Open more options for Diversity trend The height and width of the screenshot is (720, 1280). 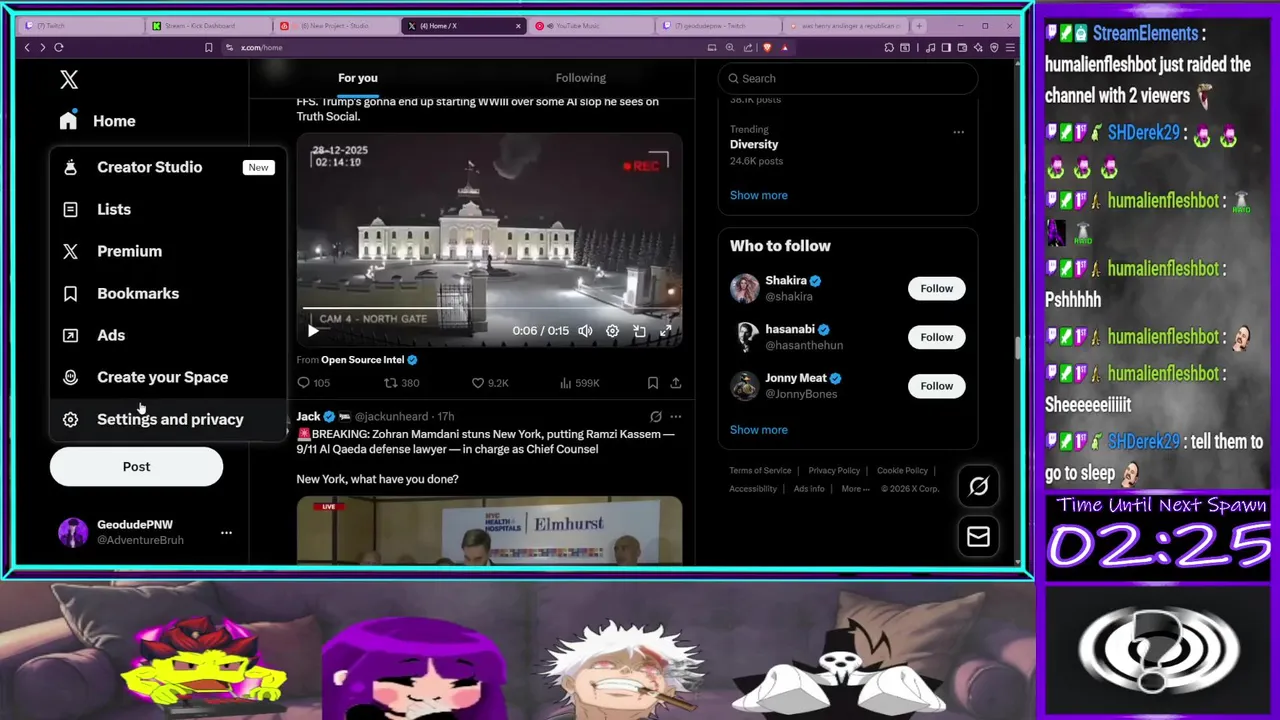click(958, 132)
